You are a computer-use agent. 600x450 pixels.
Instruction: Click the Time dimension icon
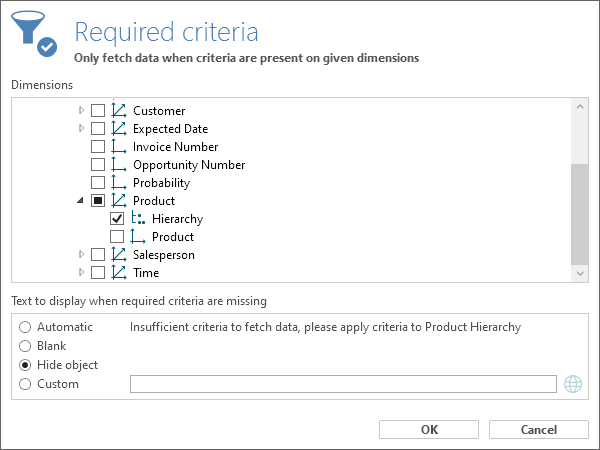[119, 272]
